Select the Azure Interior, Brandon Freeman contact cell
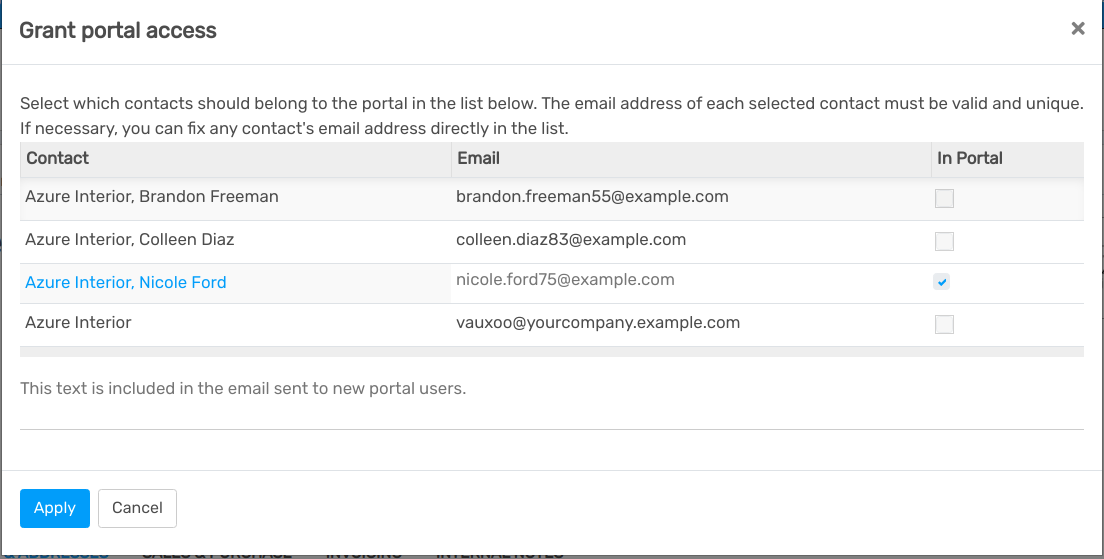This screenshot has height=559, width=1104. (236, 199)
